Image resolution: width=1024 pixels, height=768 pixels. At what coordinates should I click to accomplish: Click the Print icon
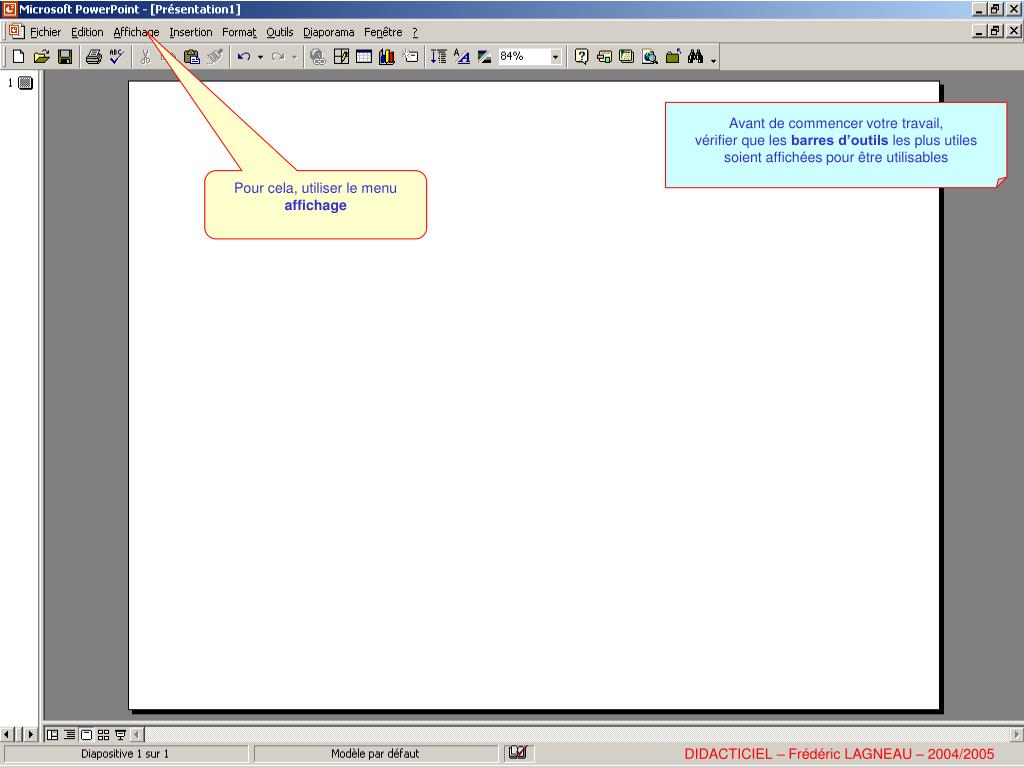pos(93,57)
